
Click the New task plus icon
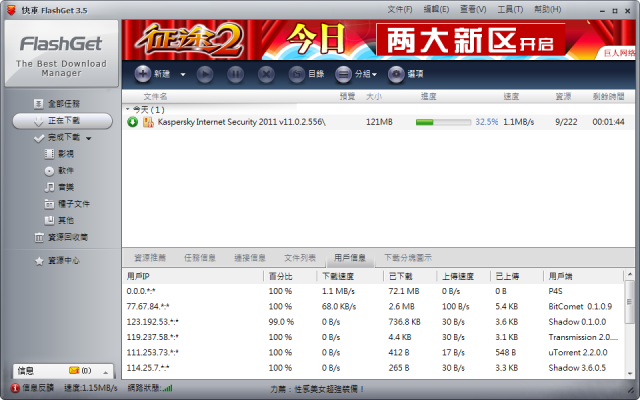[142, 74]
